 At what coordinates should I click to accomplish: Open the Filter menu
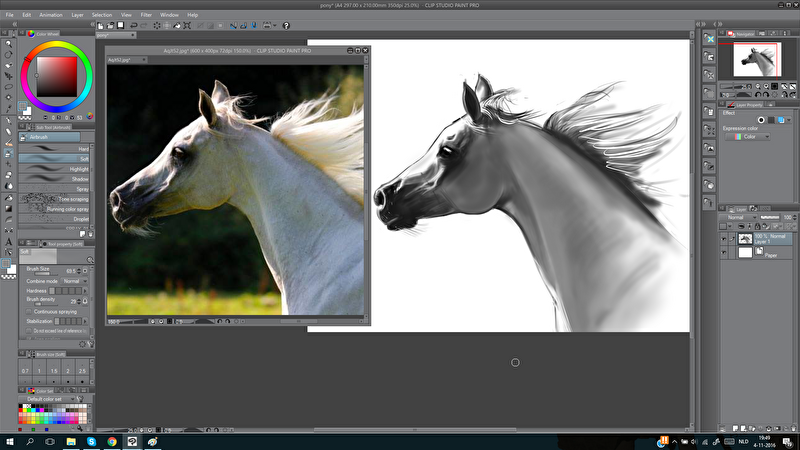146,15
